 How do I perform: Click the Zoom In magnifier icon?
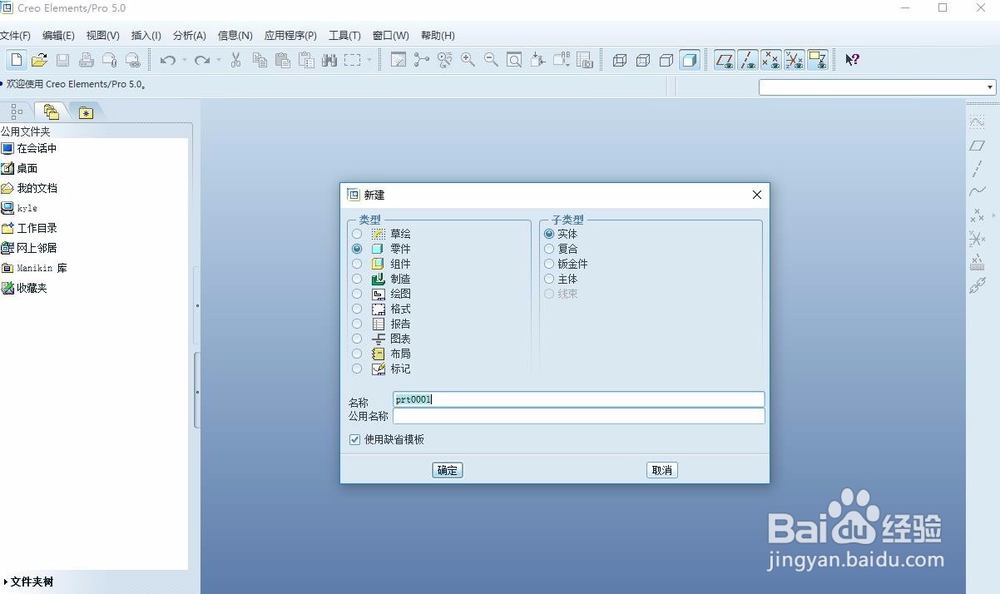coord(467,60)
